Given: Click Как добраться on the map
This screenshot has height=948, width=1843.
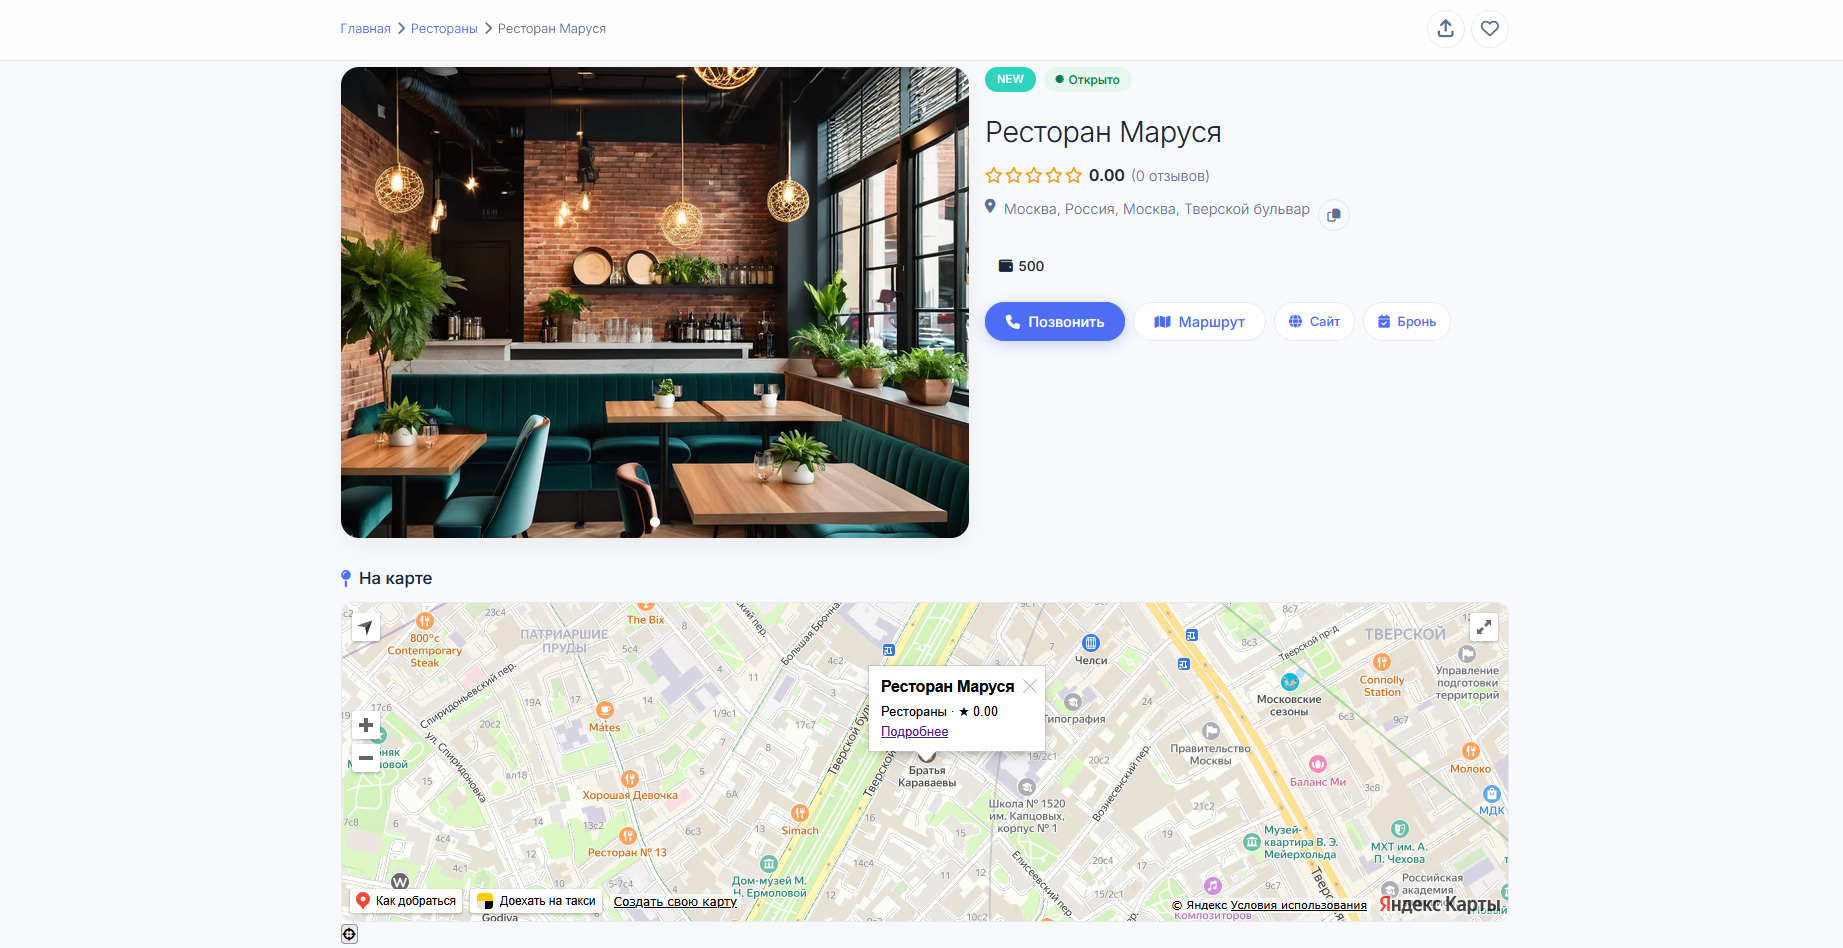Looking at the screenshot, I should [406, 901].
